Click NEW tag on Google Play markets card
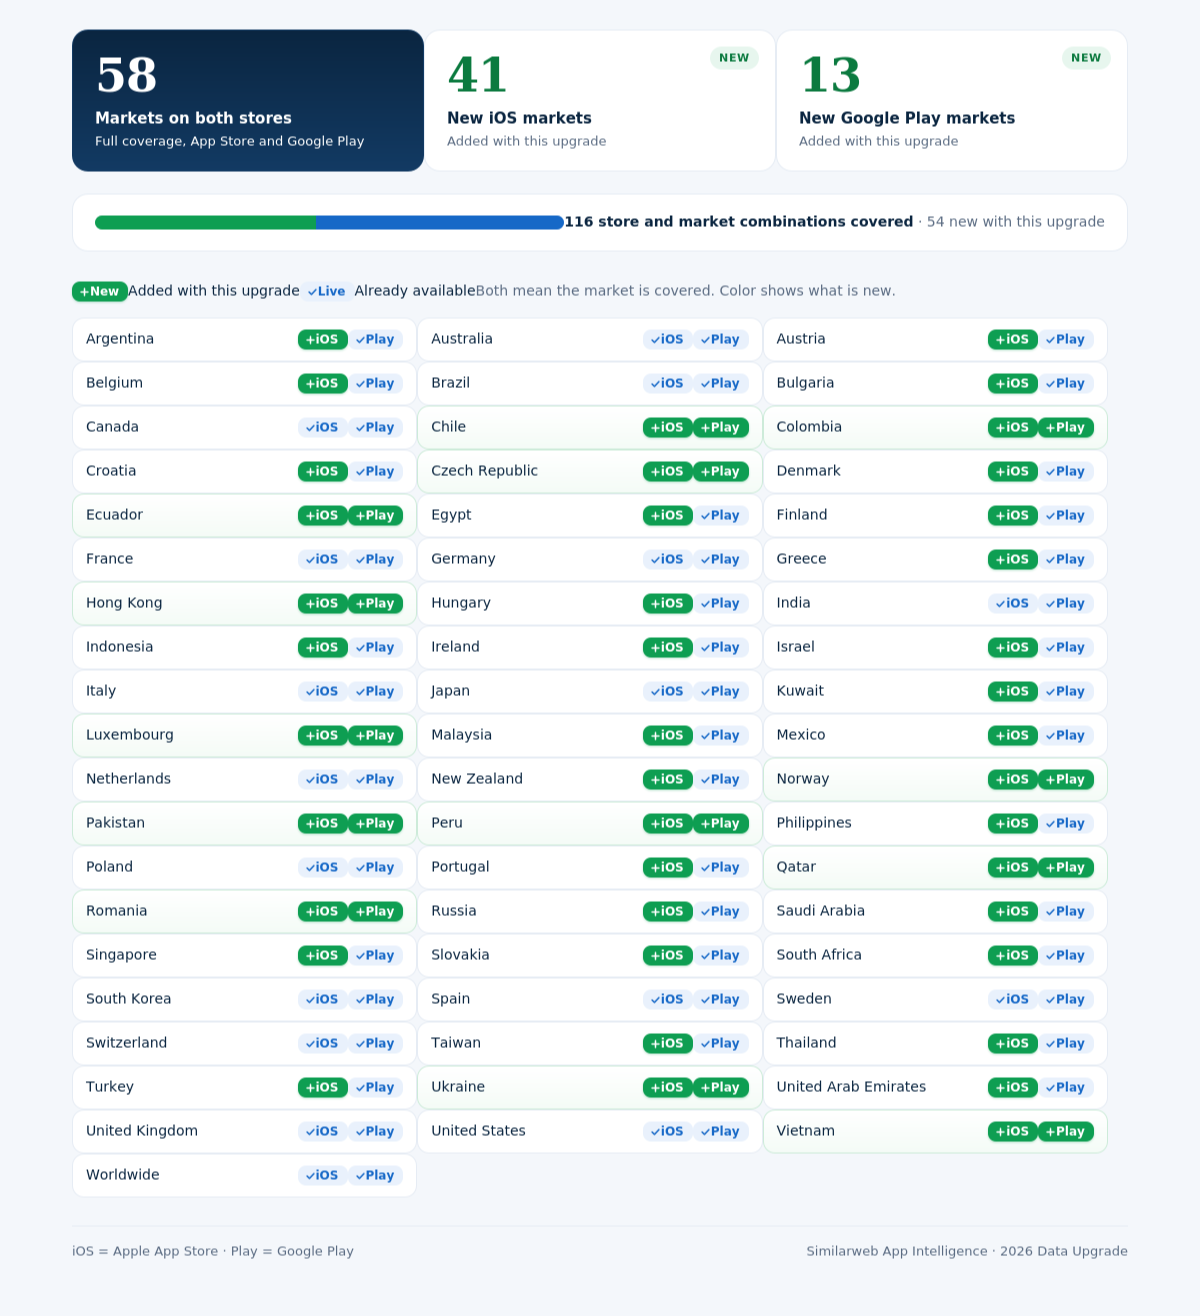This screenshot has height=1316, width=1200. click(1086, 58)
